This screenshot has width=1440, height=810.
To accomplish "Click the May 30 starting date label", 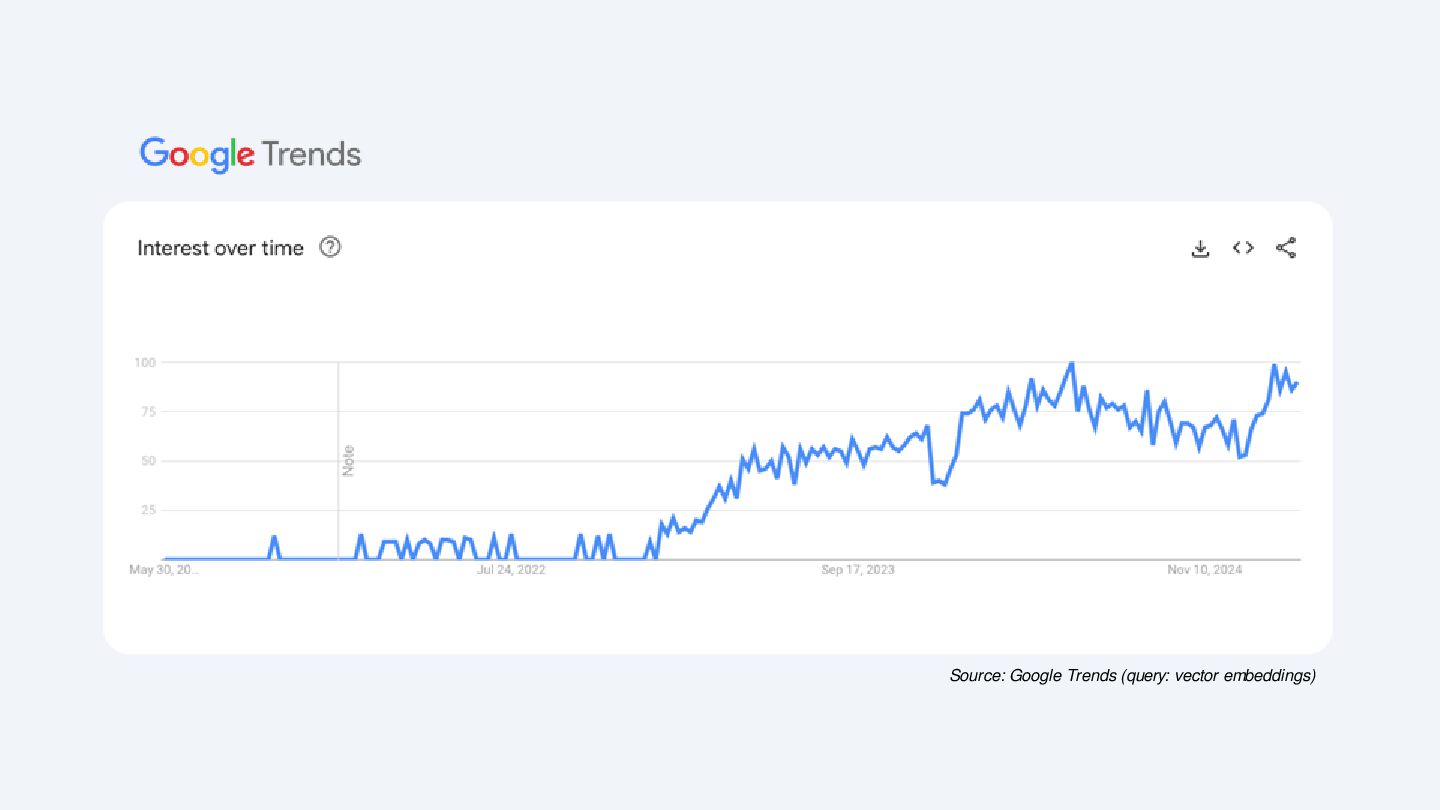I will click(165, 570).
